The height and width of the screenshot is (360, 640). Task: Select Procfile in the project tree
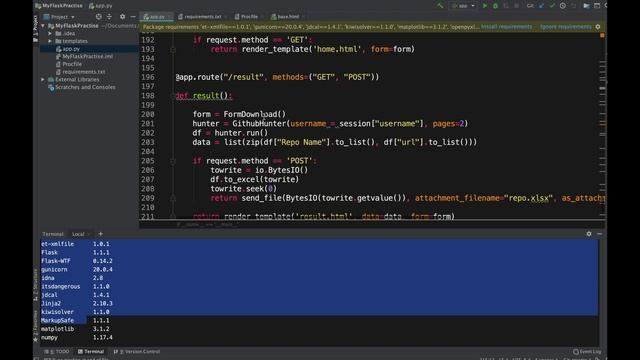pos(72,64)
